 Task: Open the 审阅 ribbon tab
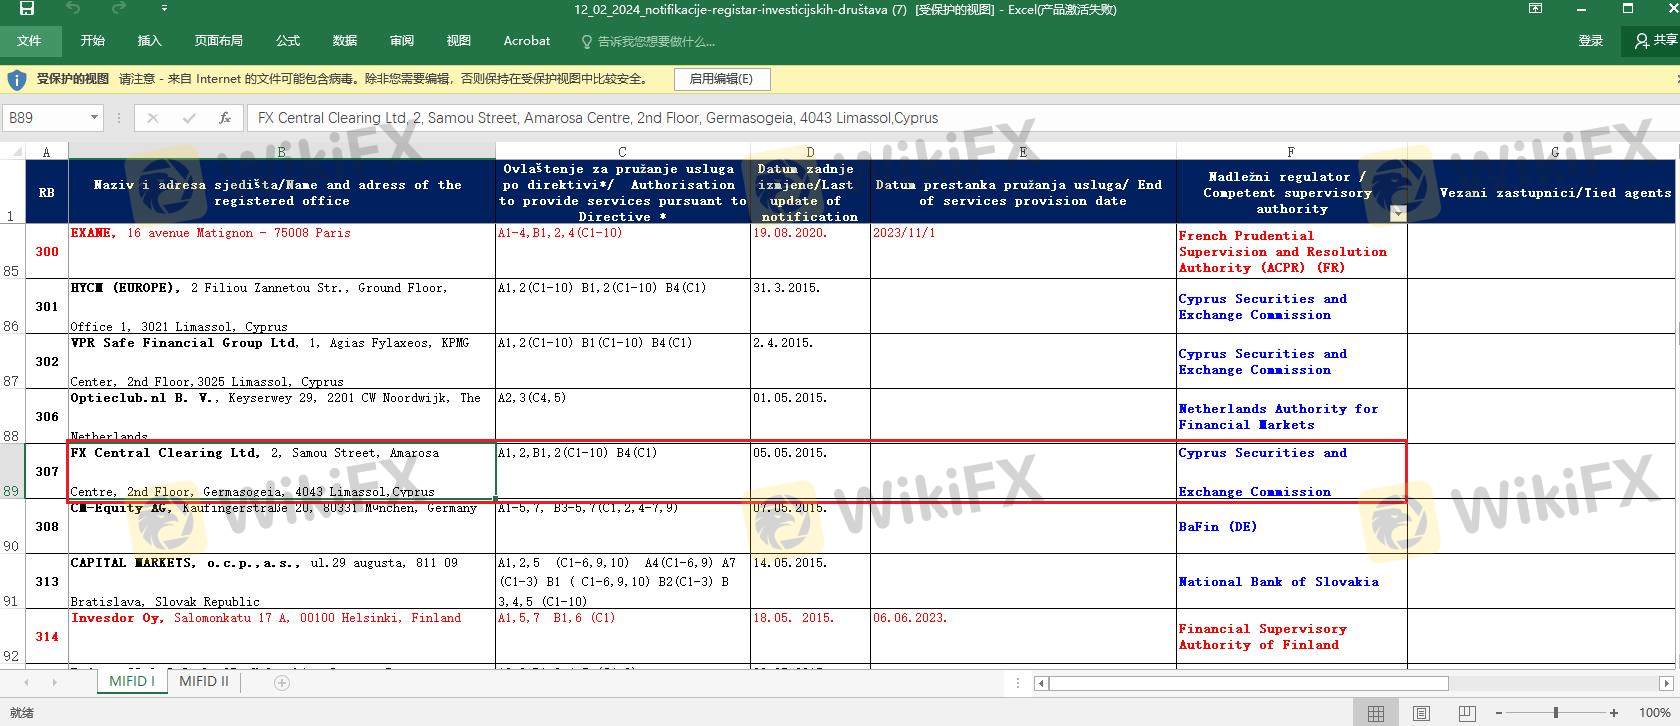click(402, 41)
